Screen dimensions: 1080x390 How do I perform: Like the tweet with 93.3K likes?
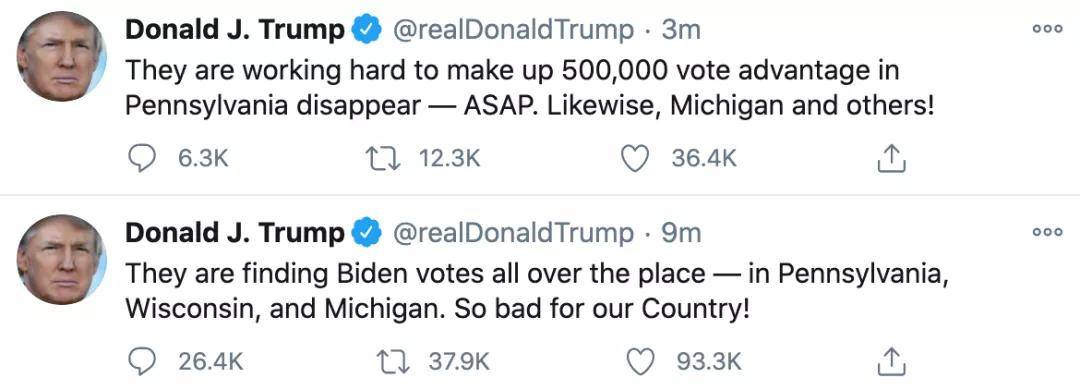click(640, 362)
